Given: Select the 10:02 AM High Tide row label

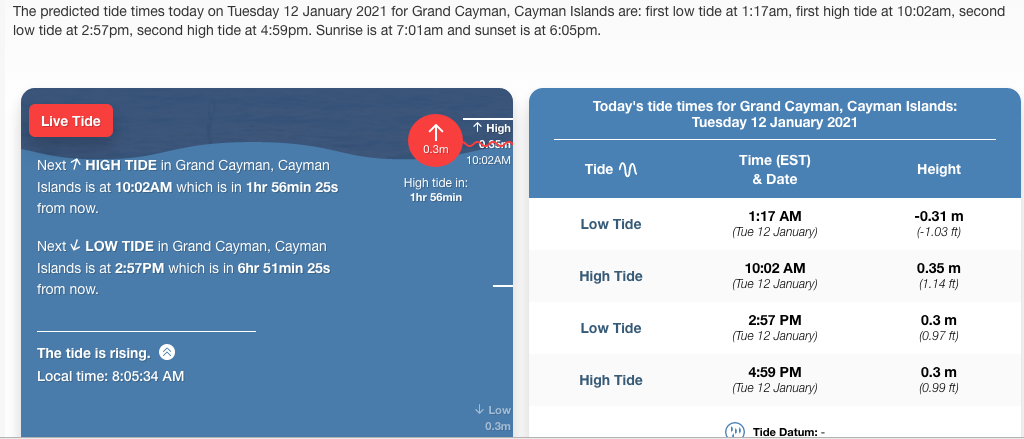Looking at the screenshot, I should [611, 276].
